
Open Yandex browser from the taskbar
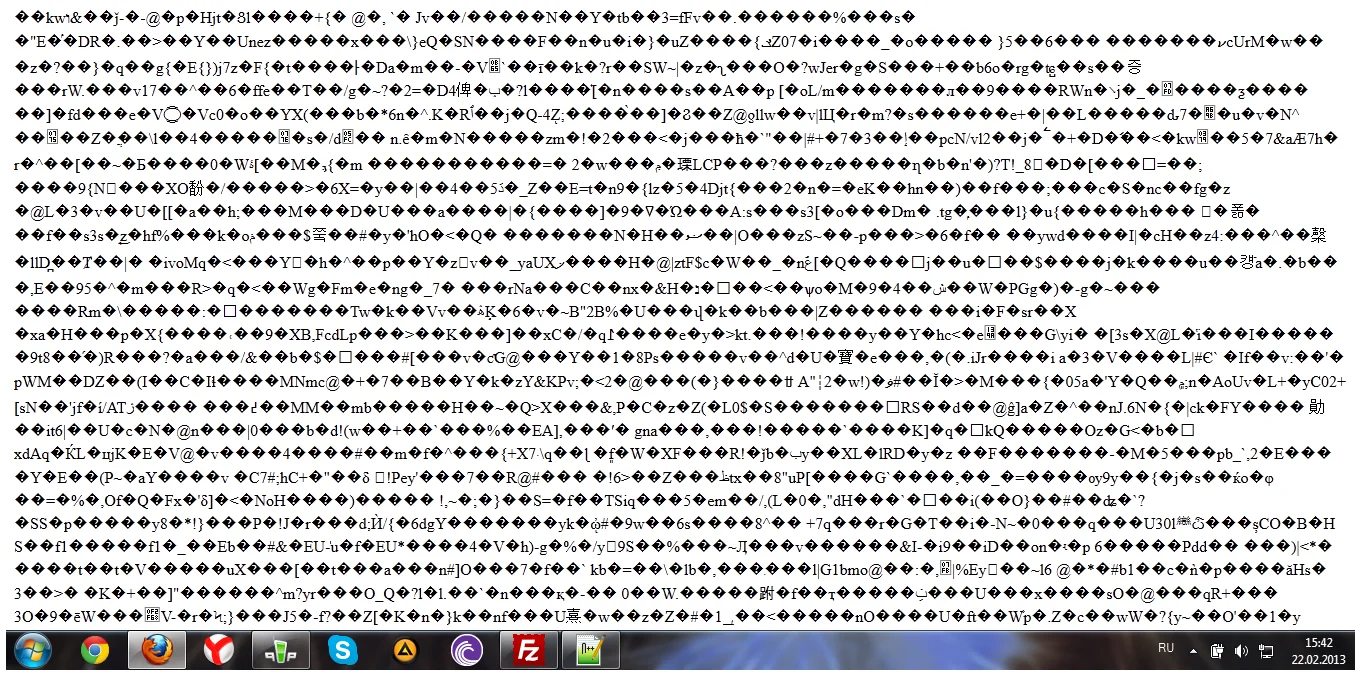(218, 652)
